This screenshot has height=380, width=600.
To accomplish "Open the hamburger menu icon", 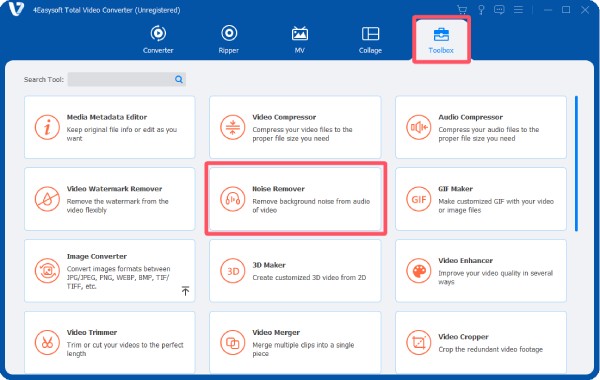I will pyautogui.click(x=518, y=10).
